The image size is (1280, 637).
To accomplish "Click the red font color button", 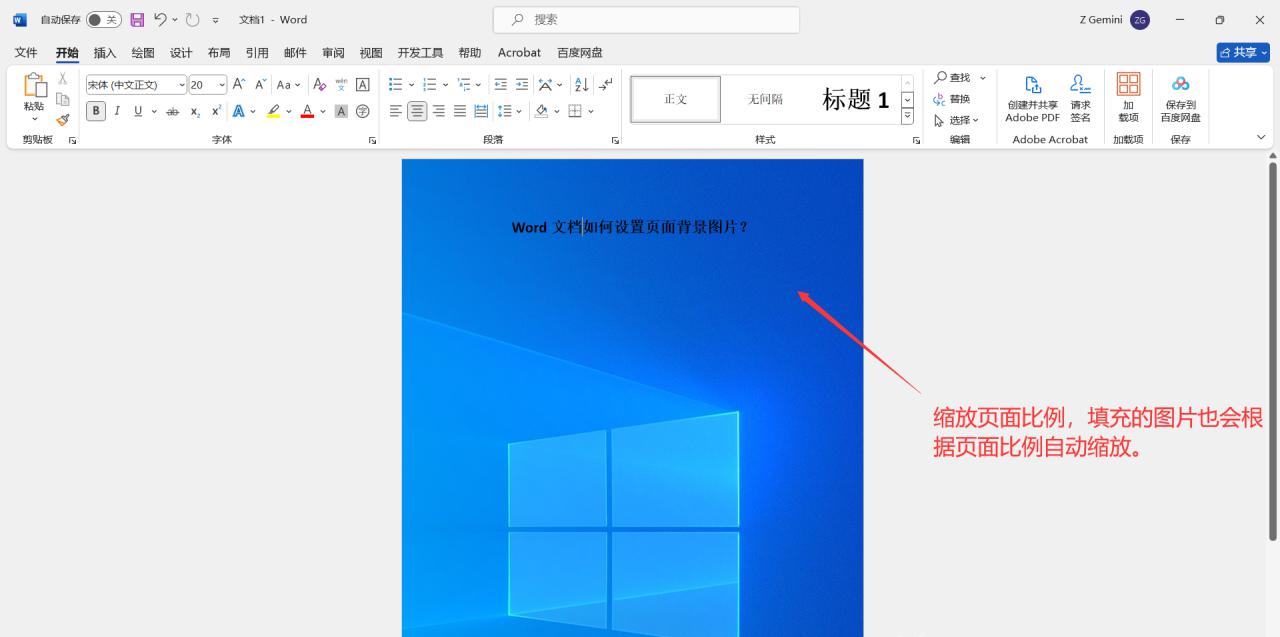I will tap(307, 111).
